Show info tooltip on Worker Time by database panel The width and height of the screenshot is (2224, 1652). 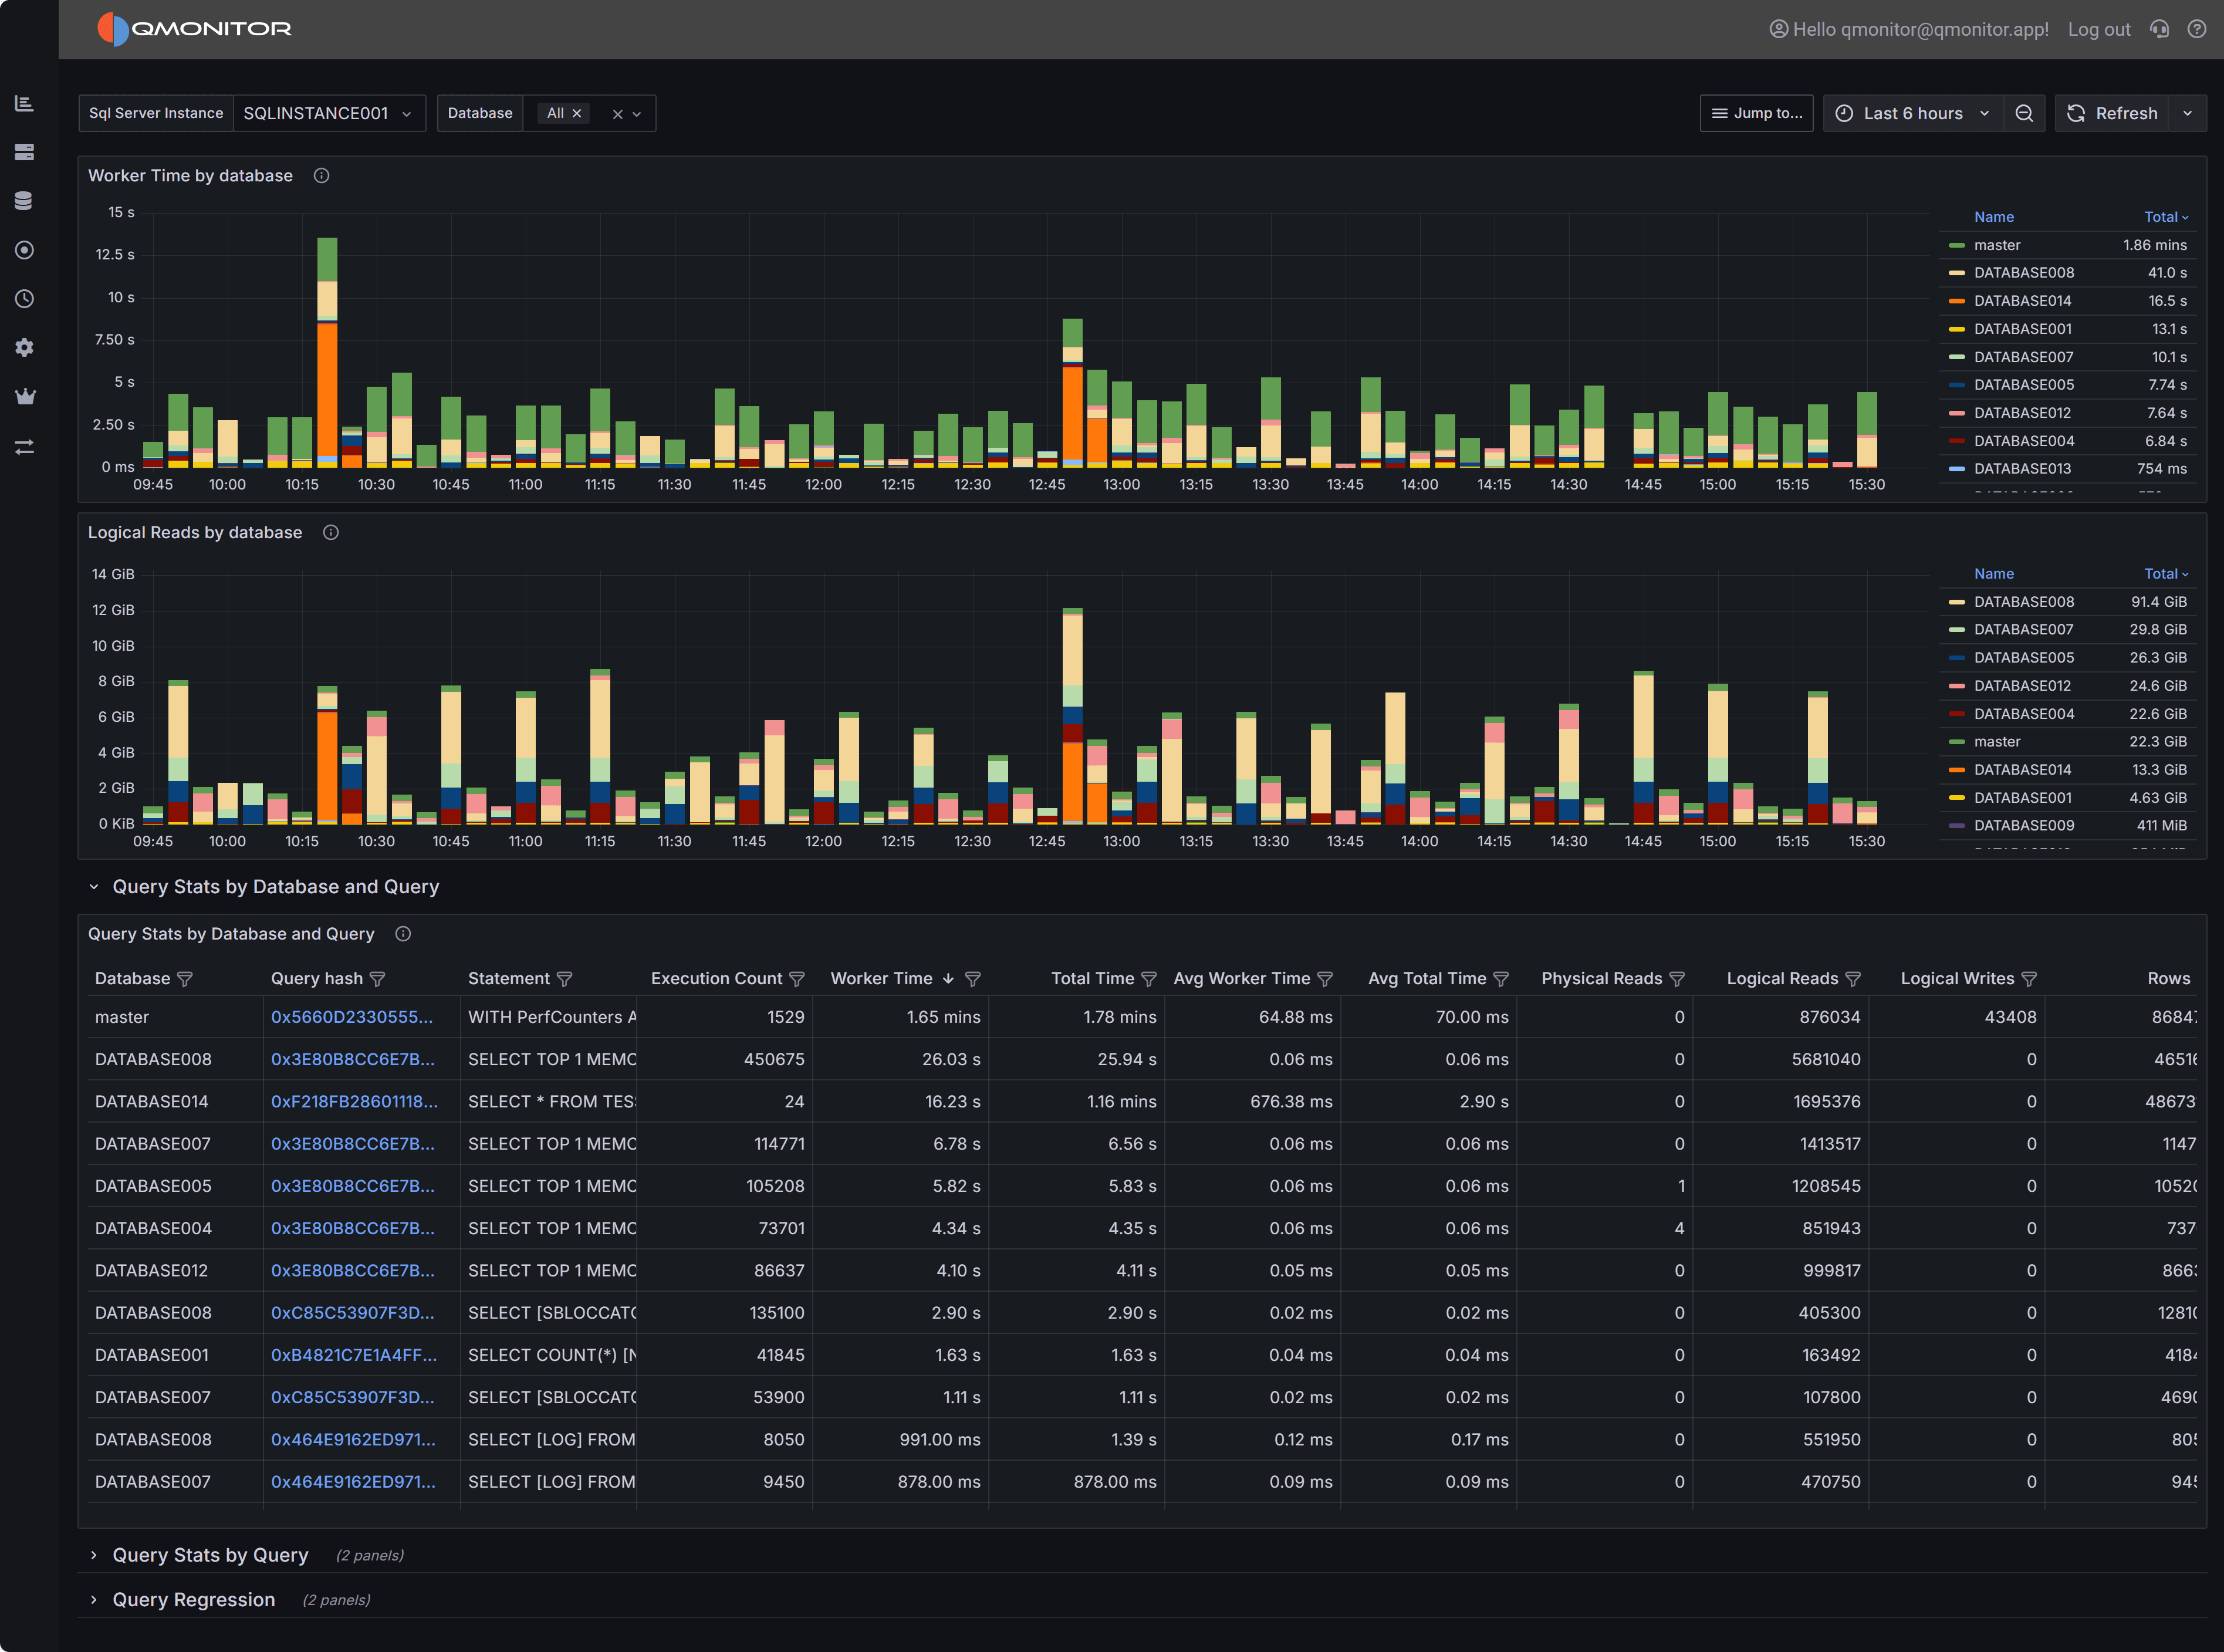[x=321, y=175]
